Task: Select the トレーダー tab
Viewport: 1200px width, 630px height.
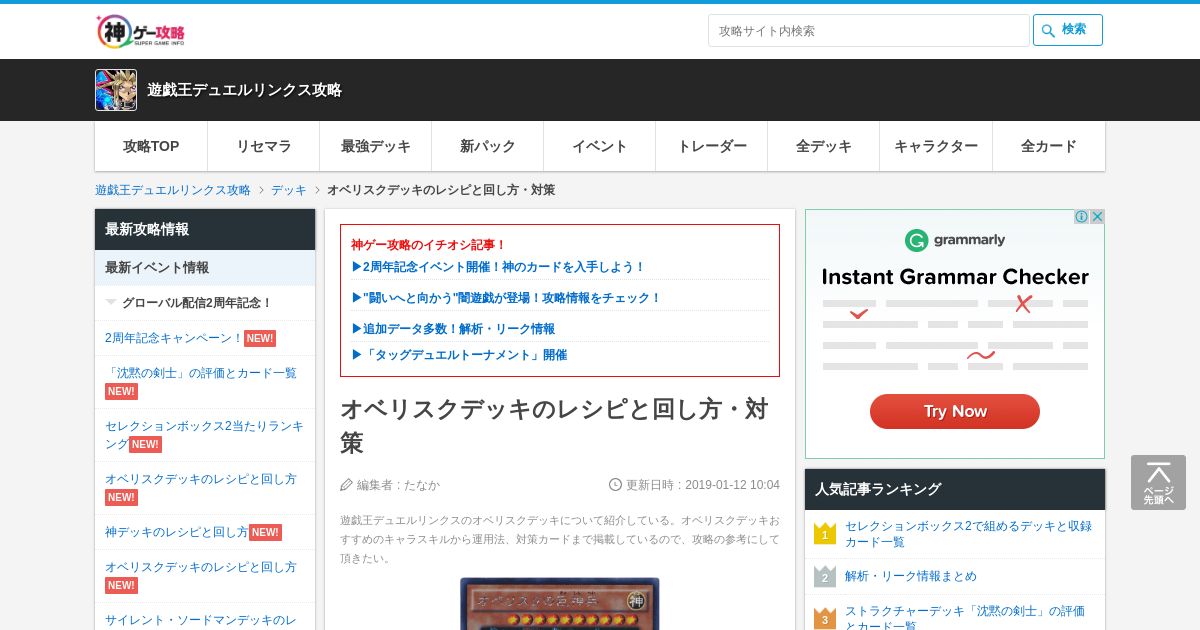Action: click(712, 146)
